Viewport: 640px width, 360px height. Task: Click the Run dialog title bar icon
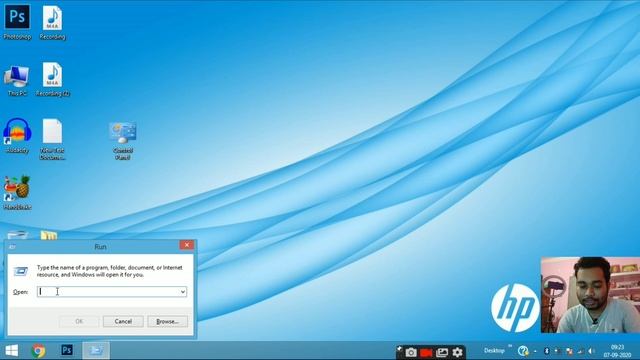click(12, 247)
